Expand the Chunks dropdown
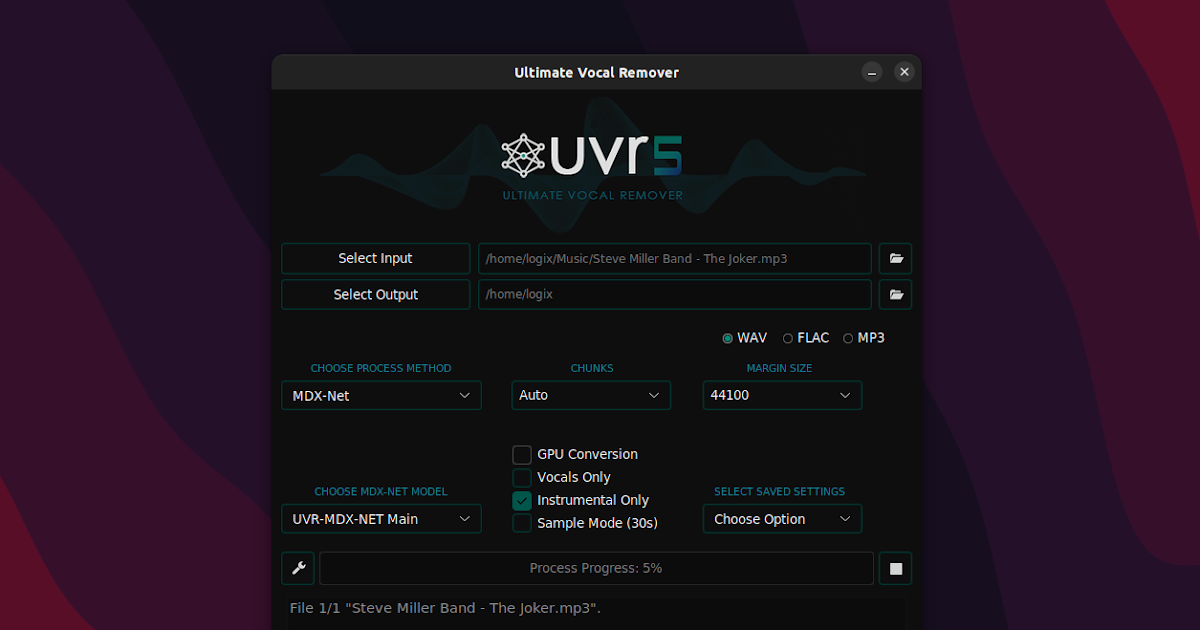 click(591, 395)
